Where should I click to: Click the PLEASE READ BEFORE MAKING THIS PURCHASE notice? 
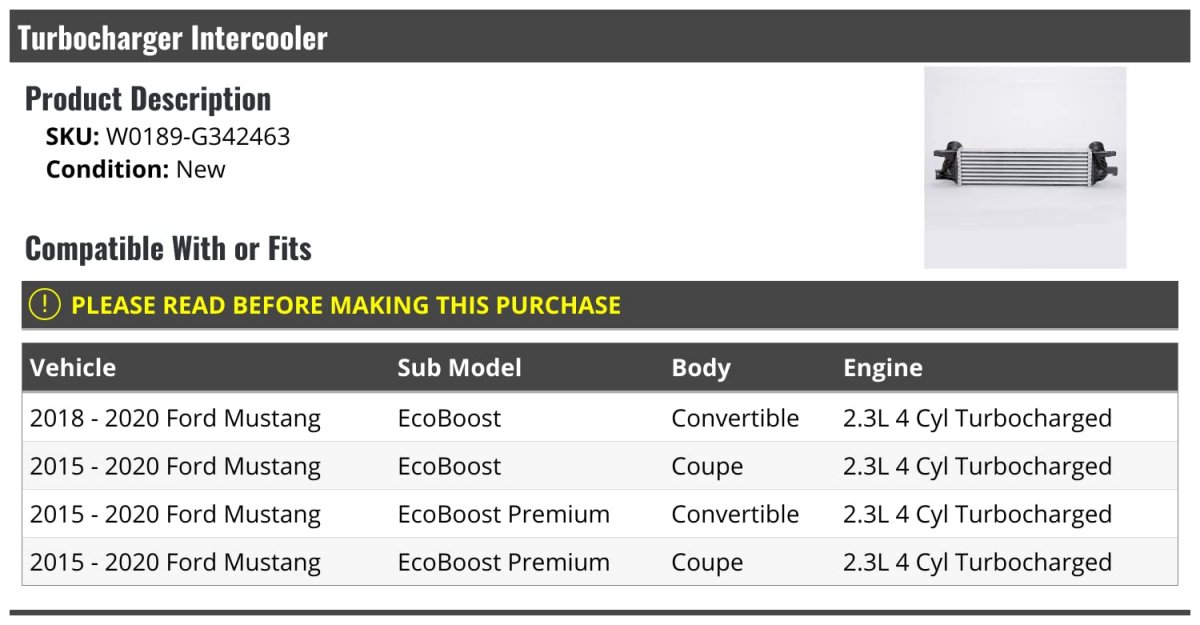346,305
